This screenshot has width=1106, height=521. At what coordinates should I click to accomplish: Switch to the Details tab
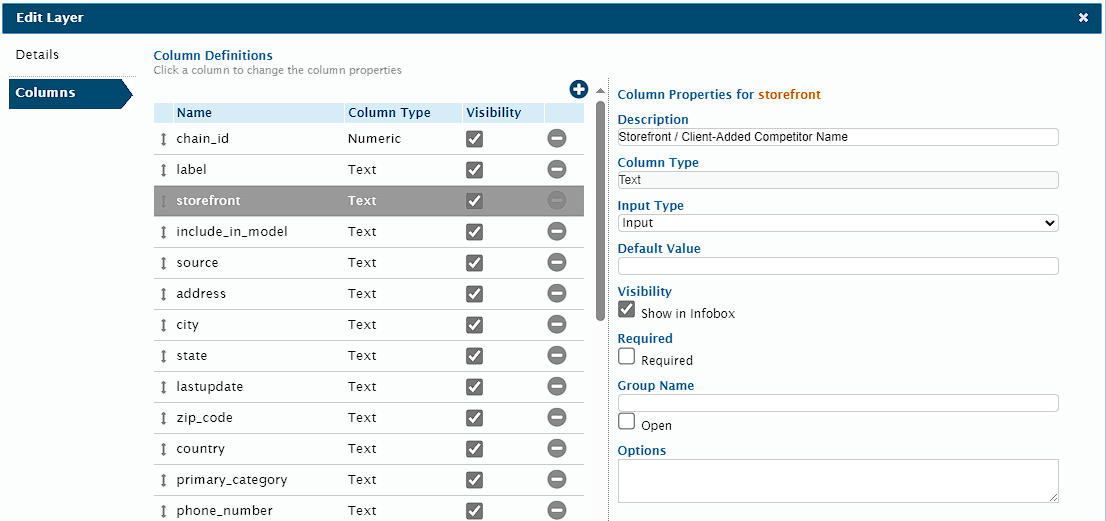tap(38, 55)
